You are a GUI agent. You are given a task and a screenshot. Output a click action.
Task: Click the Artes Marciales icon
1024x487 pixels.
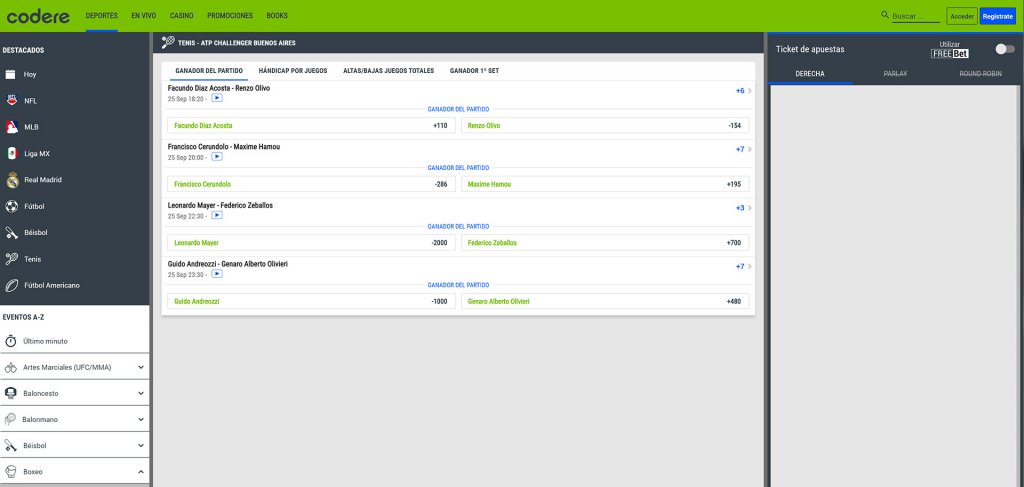coord(10,368)
